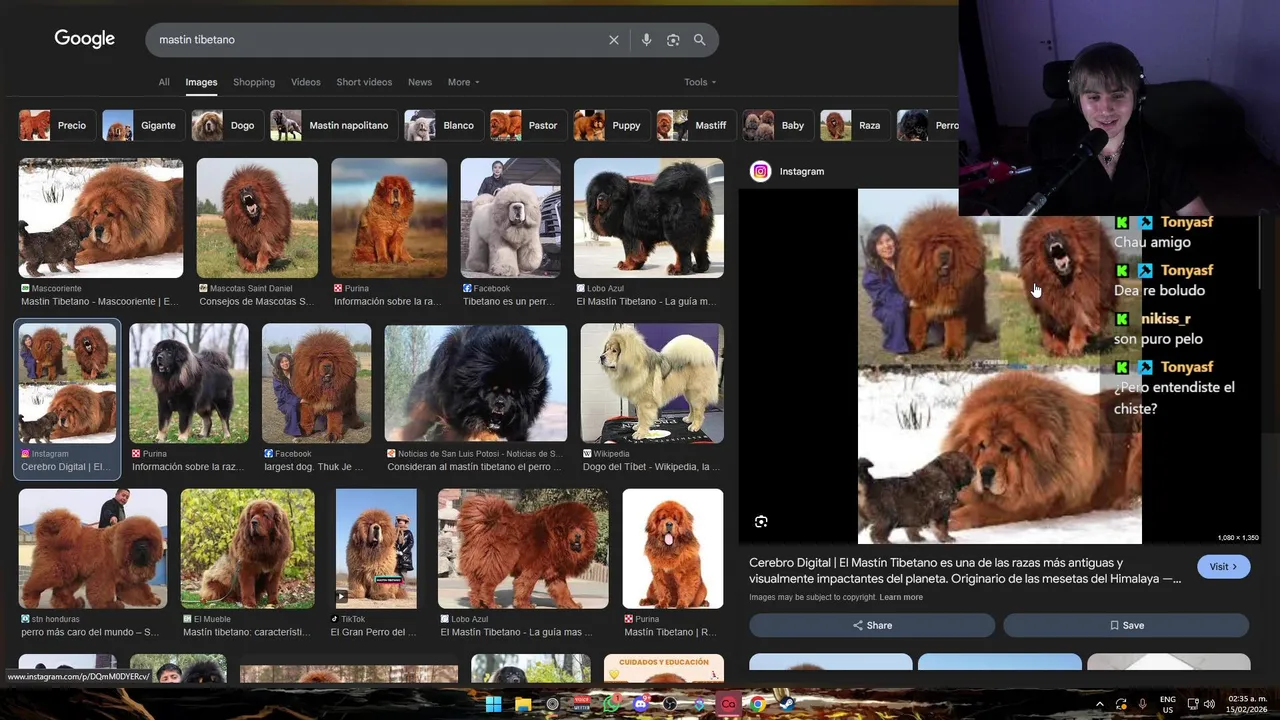The width and height of the screenshot is (1280, 720).
Task: Save the image with the Save button
Action: (x=1126, y=625)
